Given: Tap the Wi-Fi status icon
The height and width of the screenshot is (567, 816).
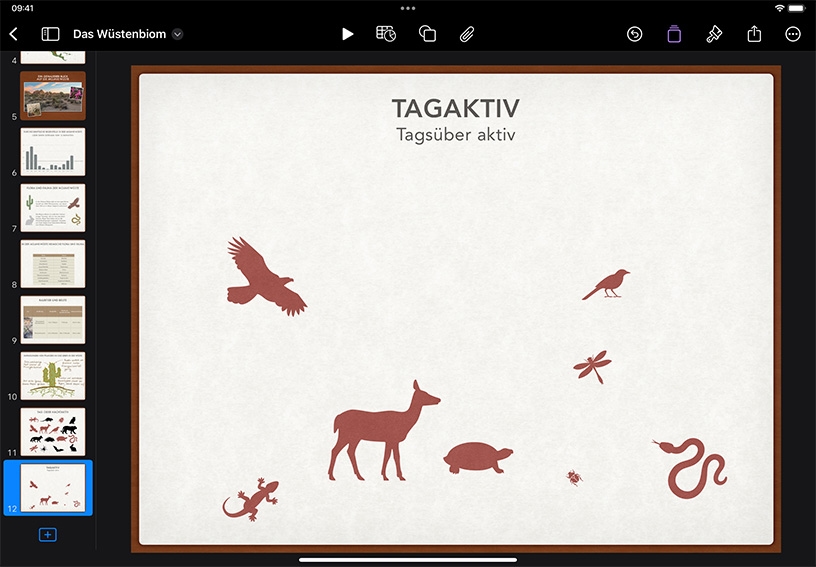Looking at the screenshot, I should click(x=779, y=8).
